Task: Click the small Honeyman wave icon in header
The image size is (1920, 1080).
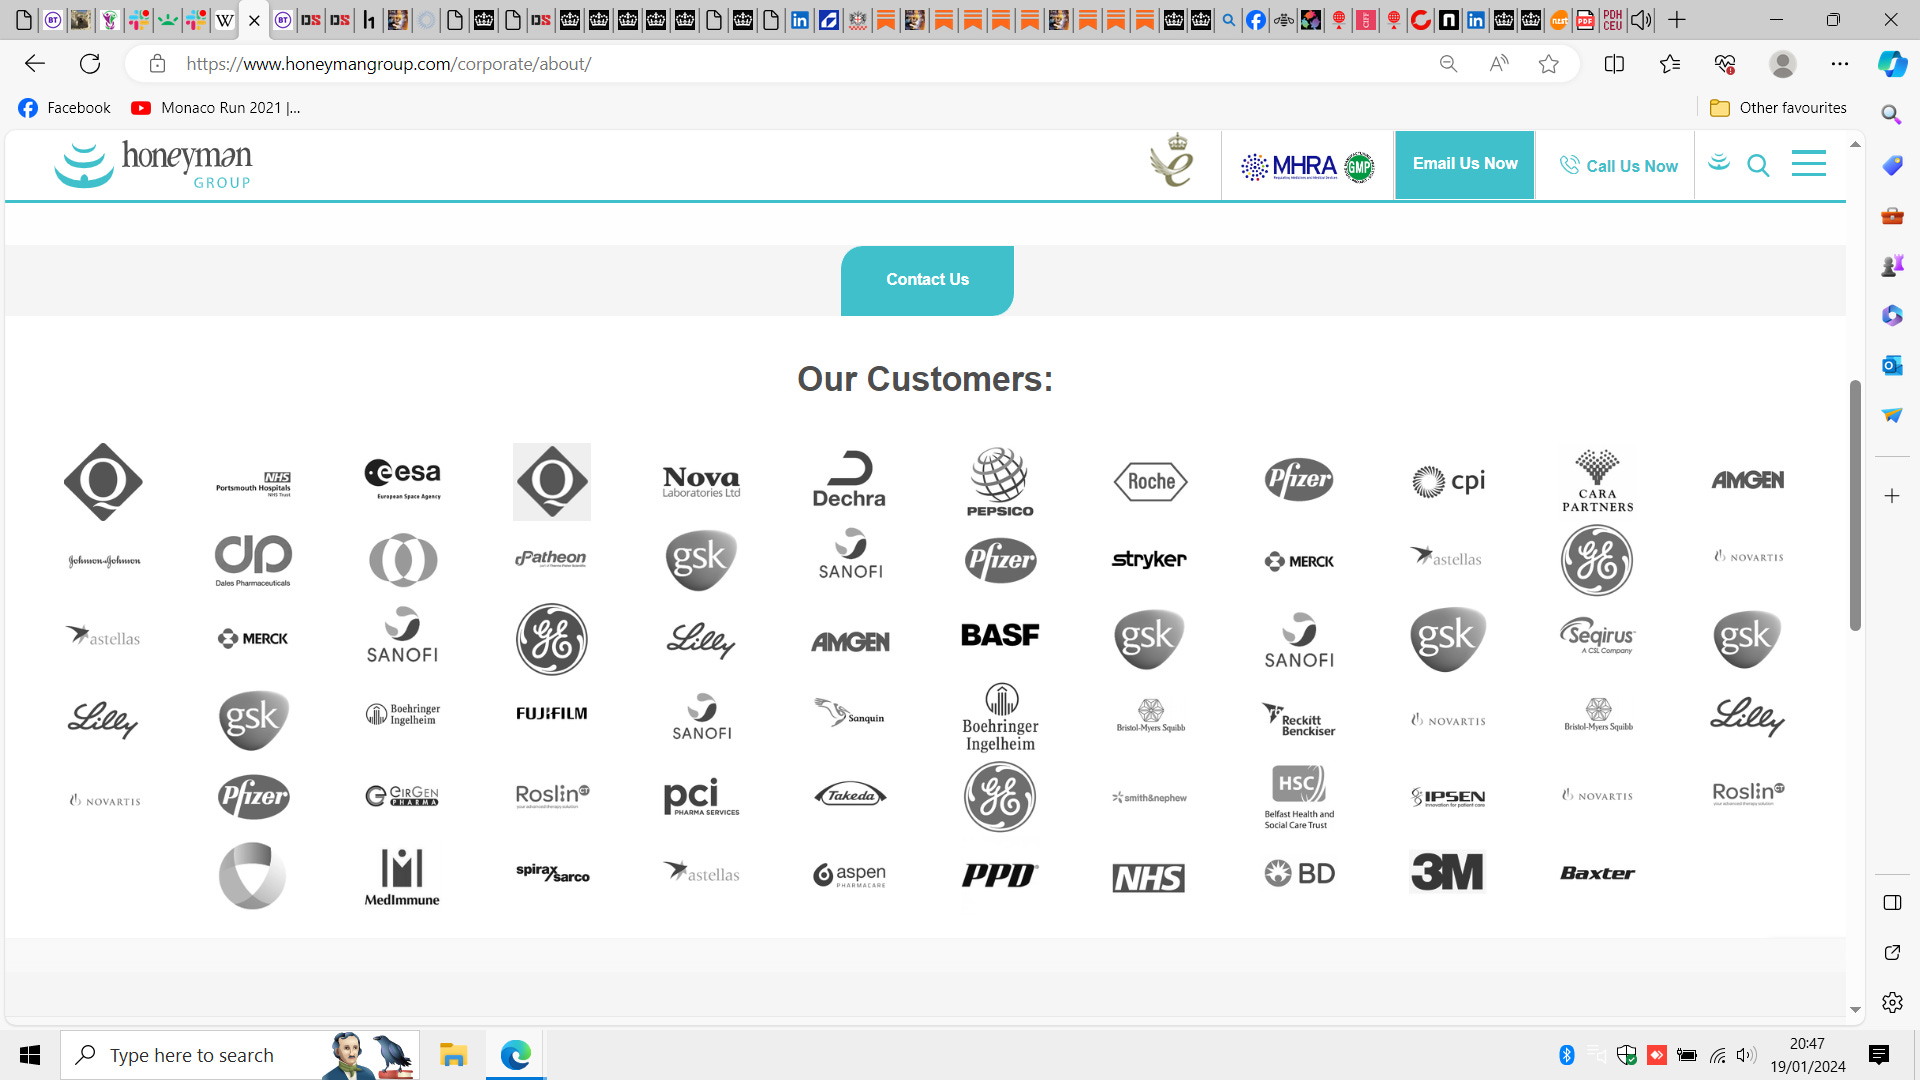Action: (x=1719, y=162)
